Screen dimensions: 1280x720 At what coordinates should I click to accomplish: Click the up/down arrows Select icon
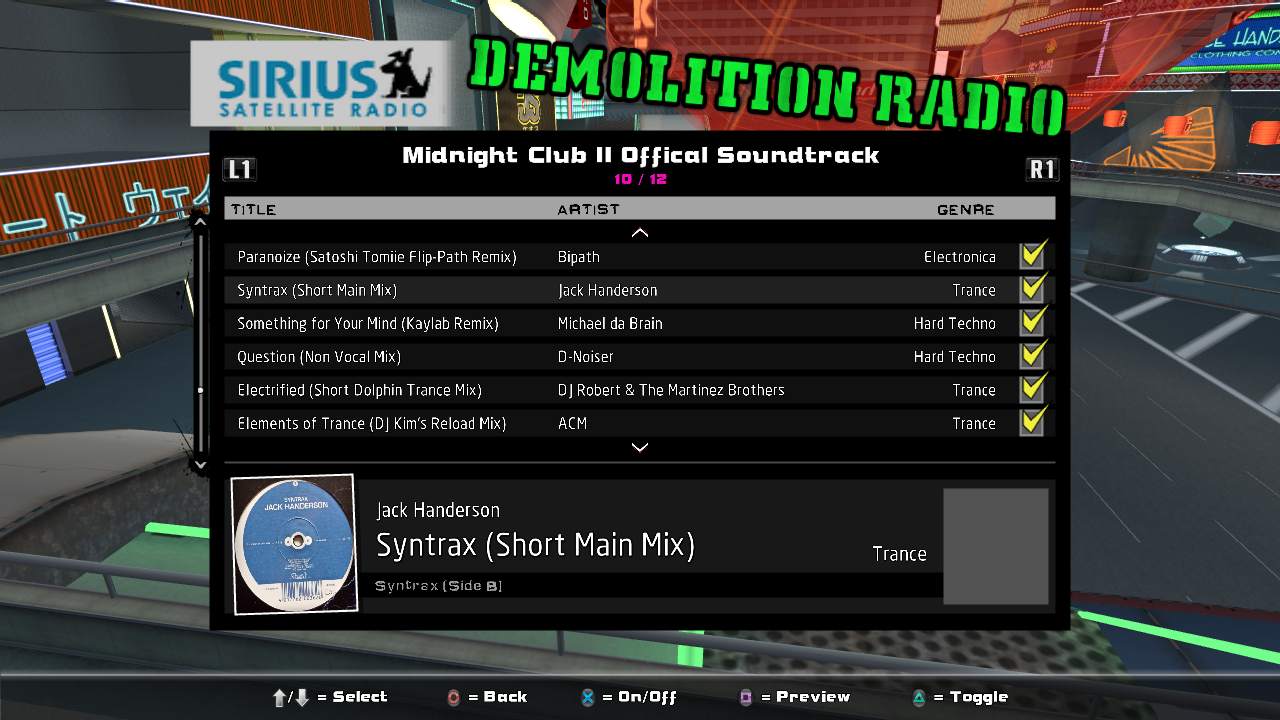pyautogui.click(x=291, y=698)
